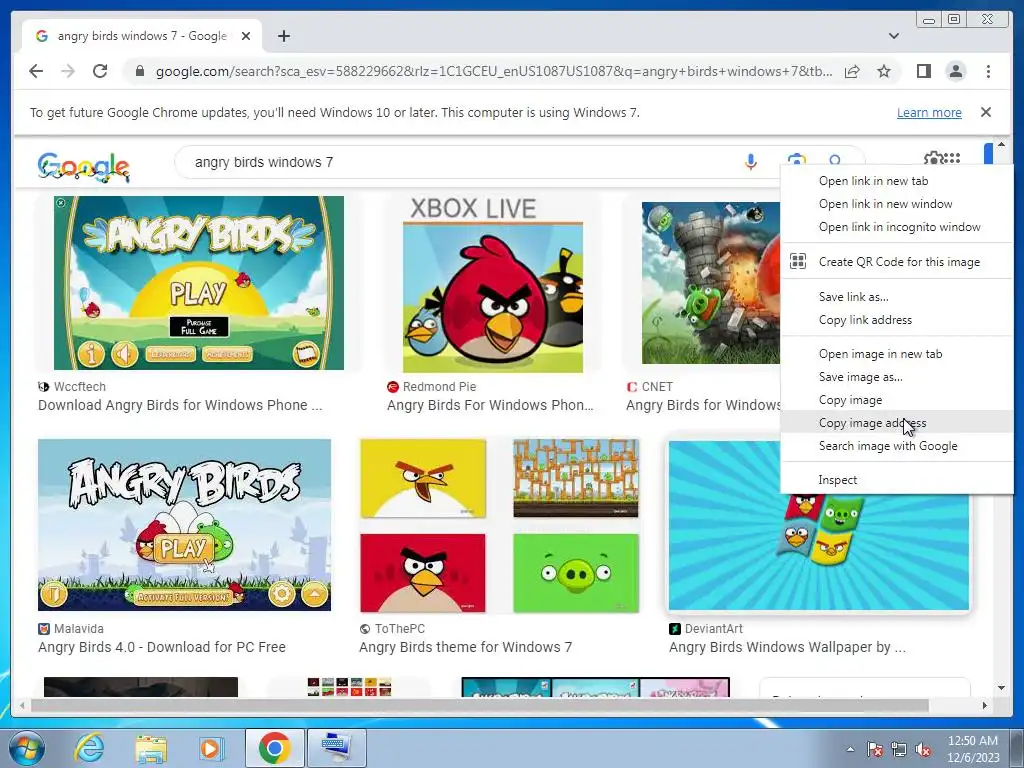The height and width of the screenshot is (768, 1024).
Task: Select Open image in new tab
Action: pyautogui.click(x=897, y=353)
